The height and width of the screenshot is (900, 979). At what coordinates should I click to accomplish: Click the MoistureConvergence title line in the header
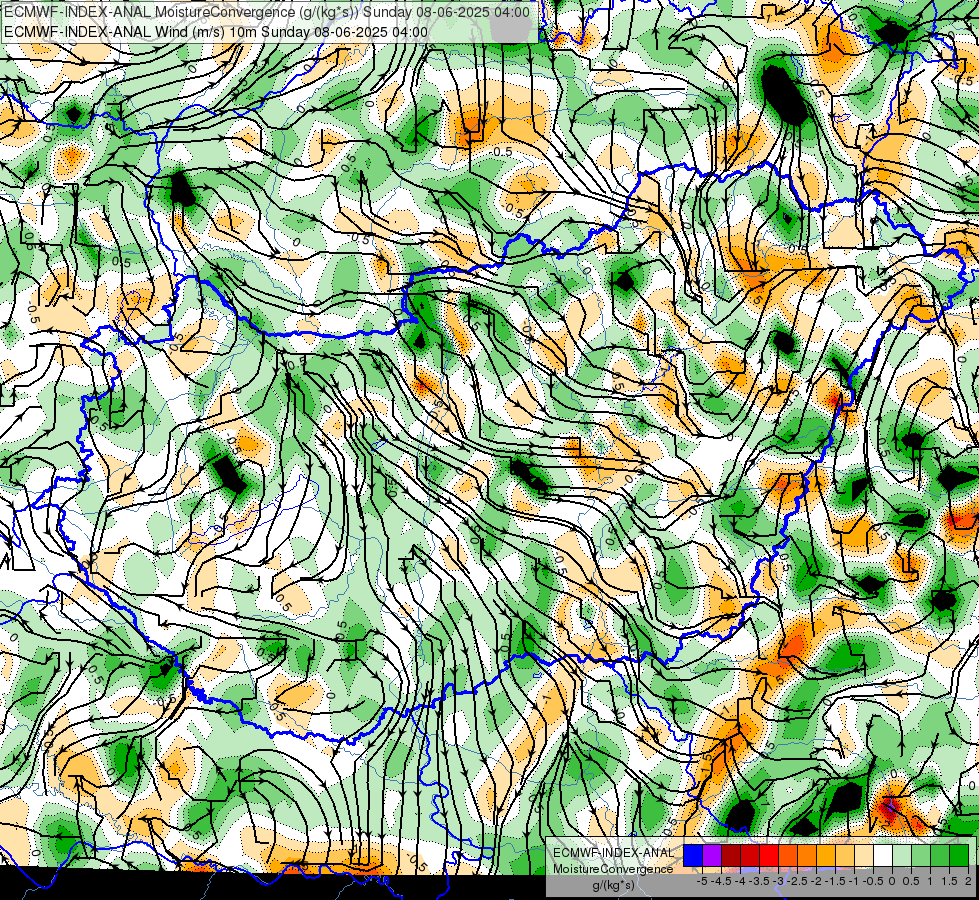[x=267, y=12]
